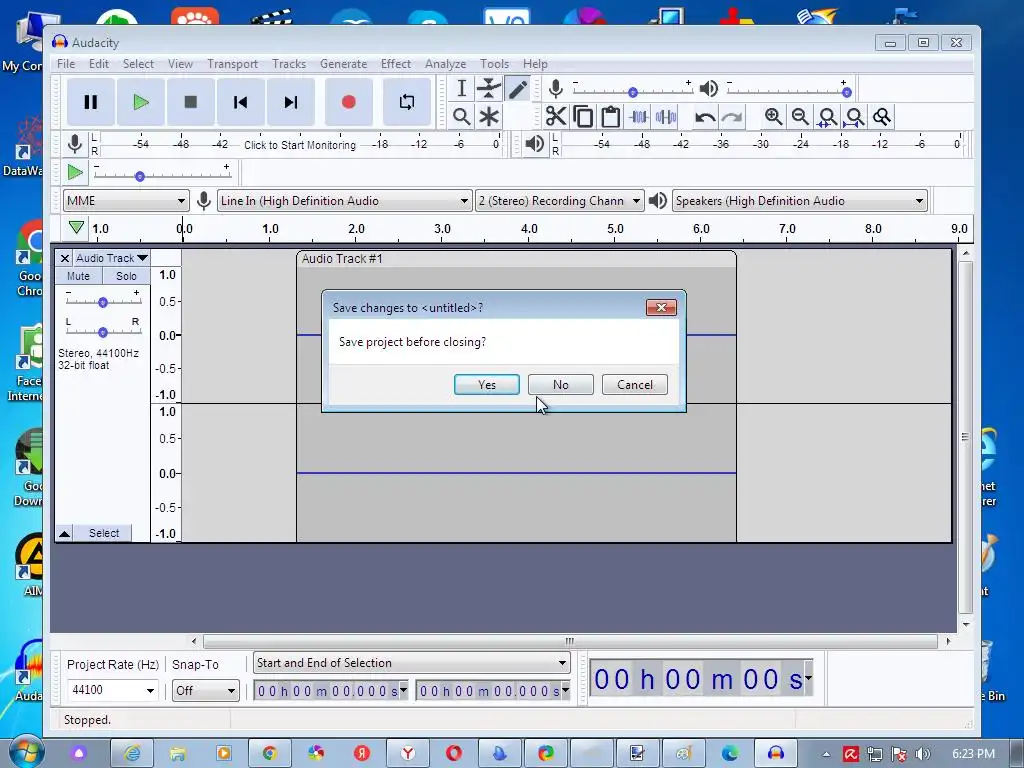Silence audio selection icon
Image resolution: width=1024 pixels, height=768 pixels.
pos(665,117)
